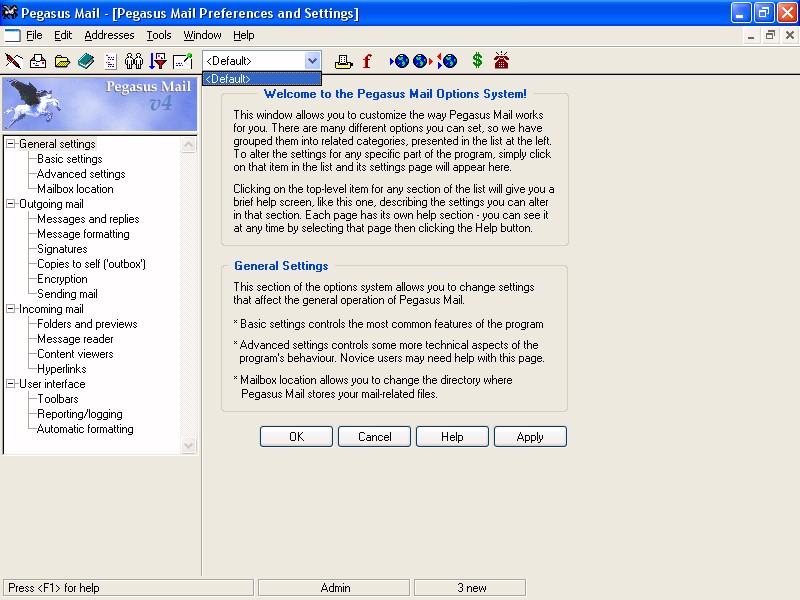Click the tree scrollbar up arrow

(188, 145)
